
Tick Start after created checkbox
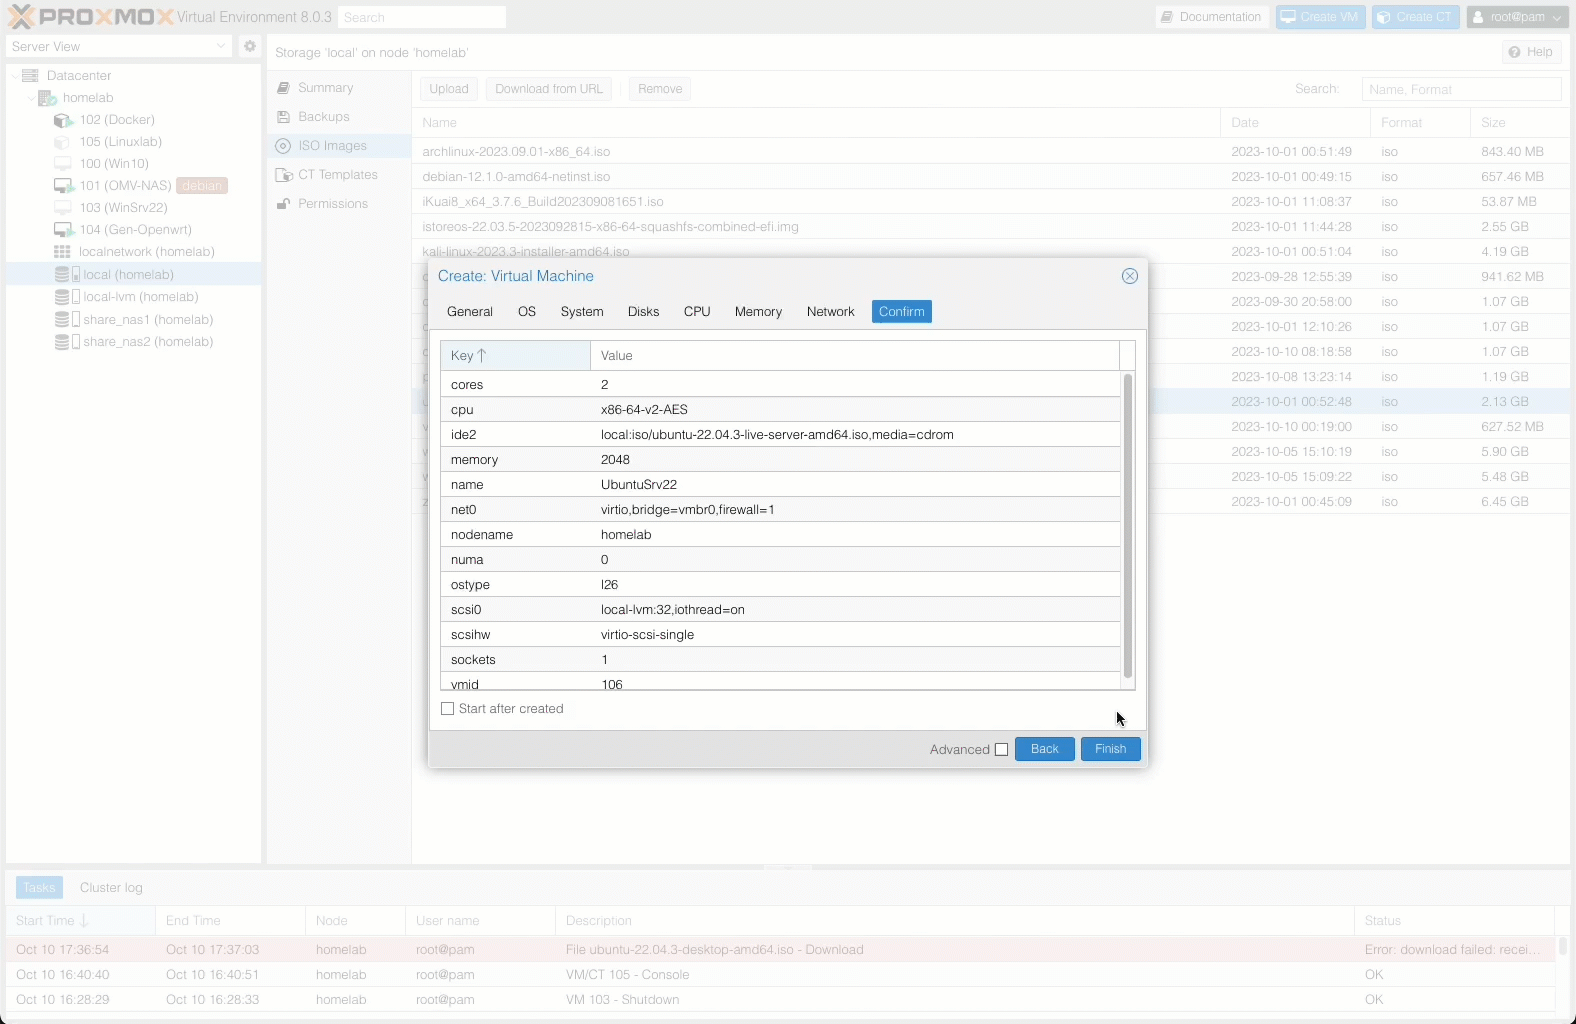pos(447,709)
